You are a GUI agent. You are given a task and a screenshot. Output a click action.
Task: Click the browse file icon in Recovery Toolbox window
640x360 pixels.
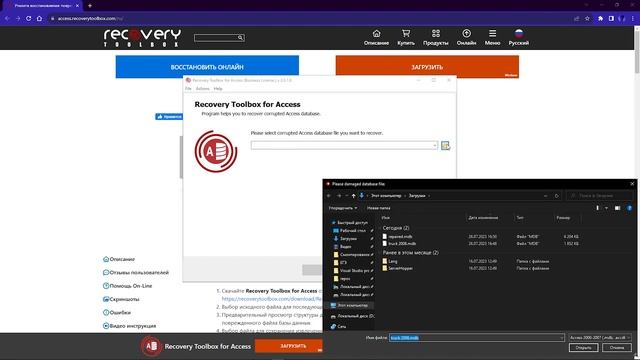pyautogui.click(x=445, y=145)
